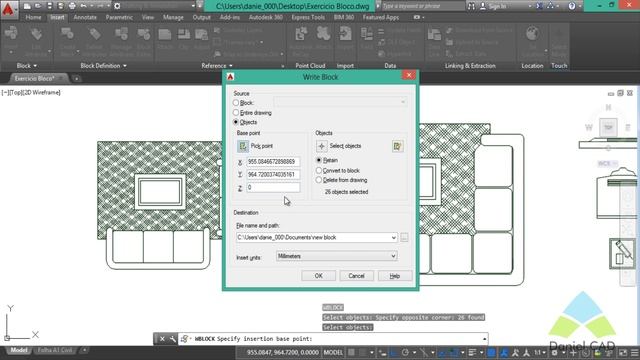640x360 pixels.
Task: Open the Sign In dropdown
Action: [x=530, y=6]
